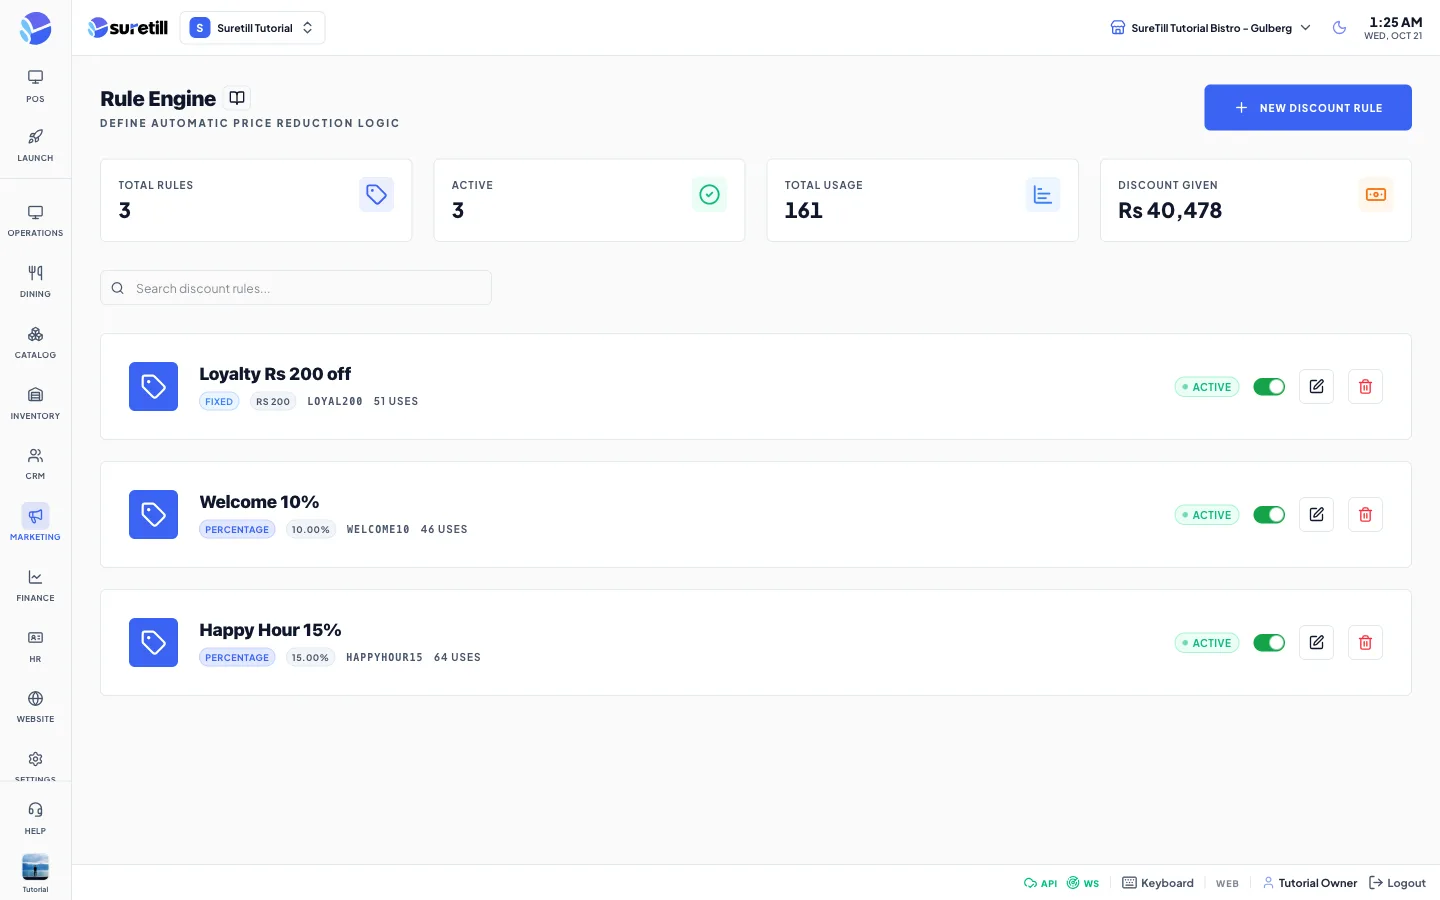1440x900 pixels.
Task: Open the Catalog section
Action: (x=35, y=342)
